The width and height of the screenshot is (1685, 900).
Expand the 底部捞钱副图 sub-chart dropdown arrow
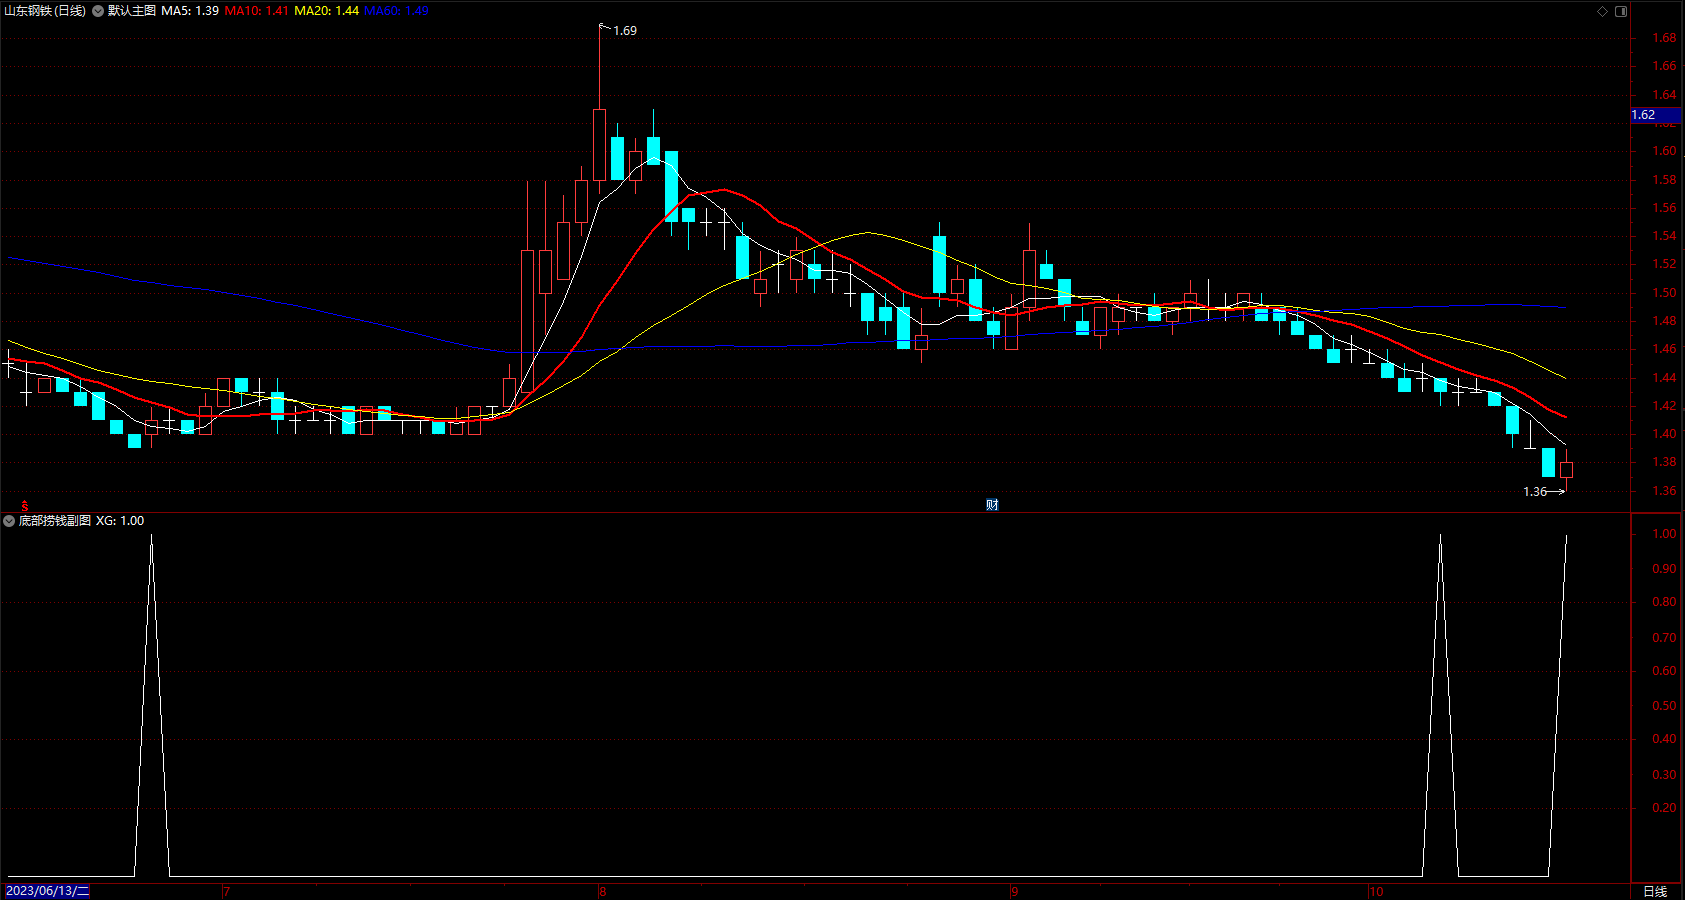click(9, 521)
